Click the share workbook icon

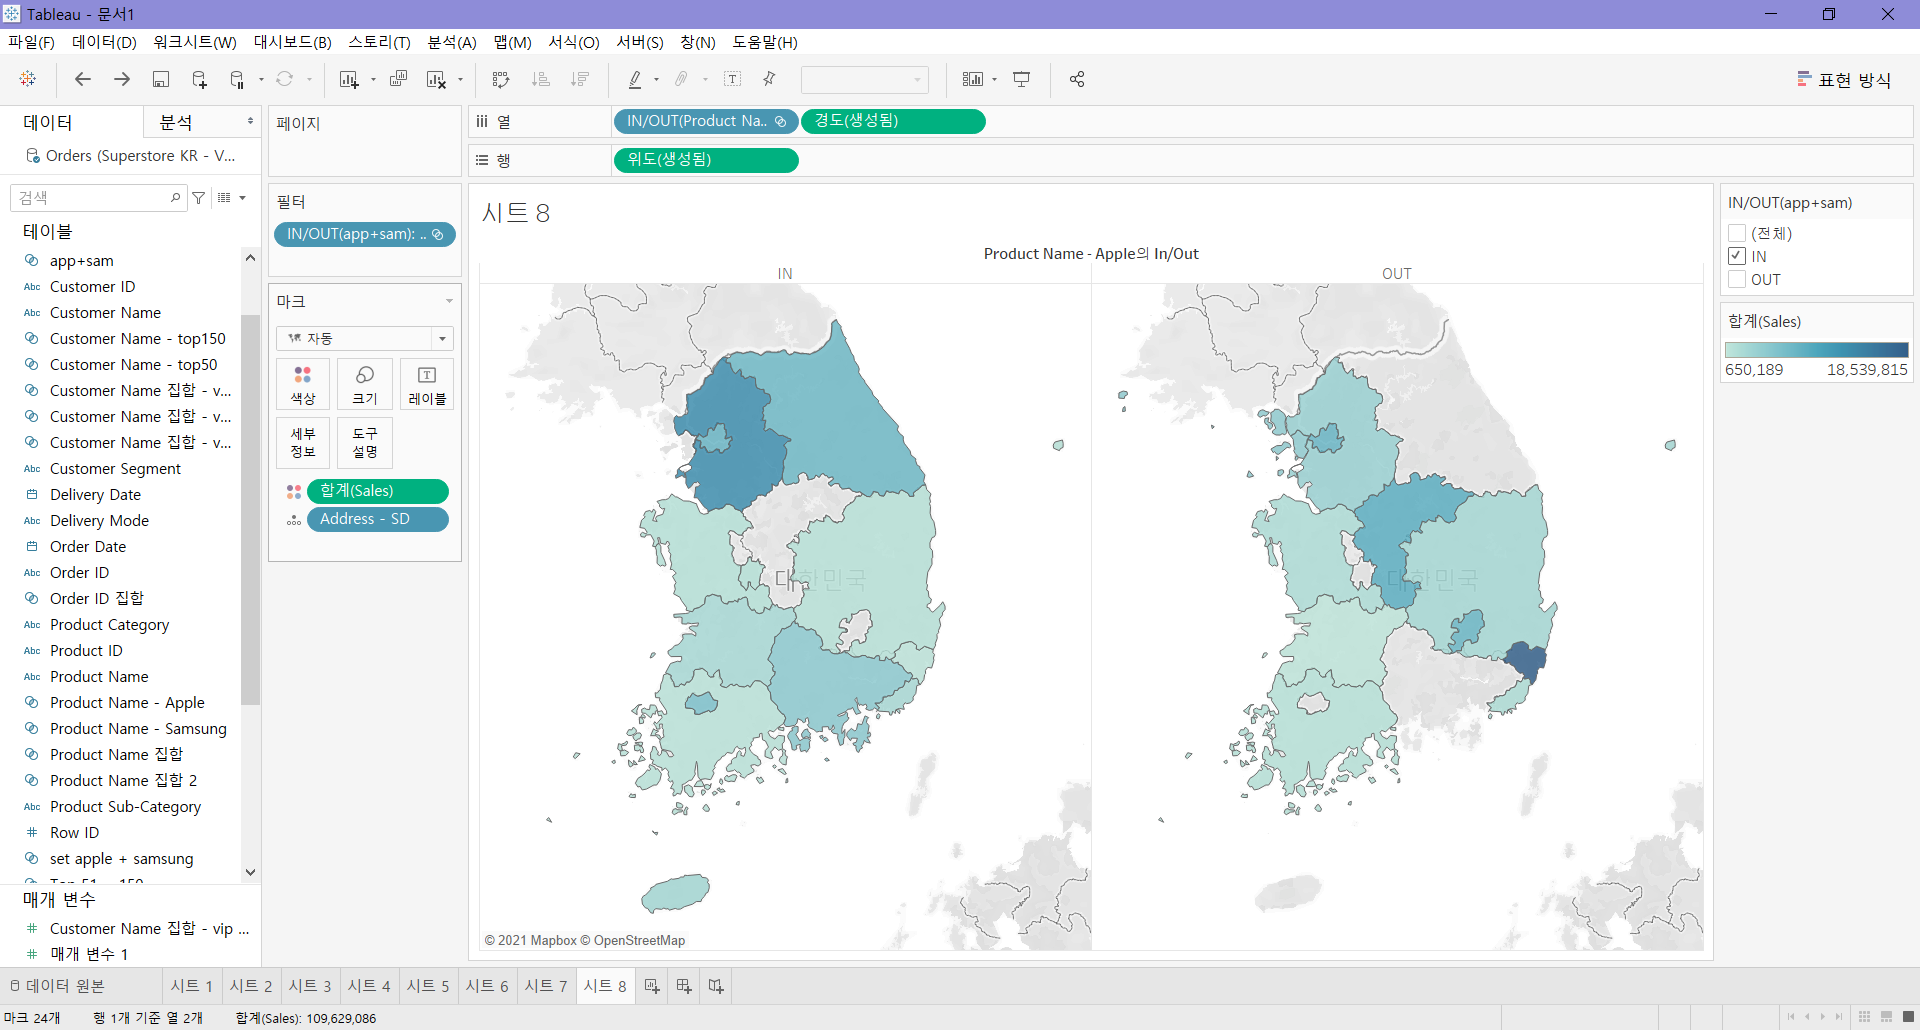point(1077,79)
